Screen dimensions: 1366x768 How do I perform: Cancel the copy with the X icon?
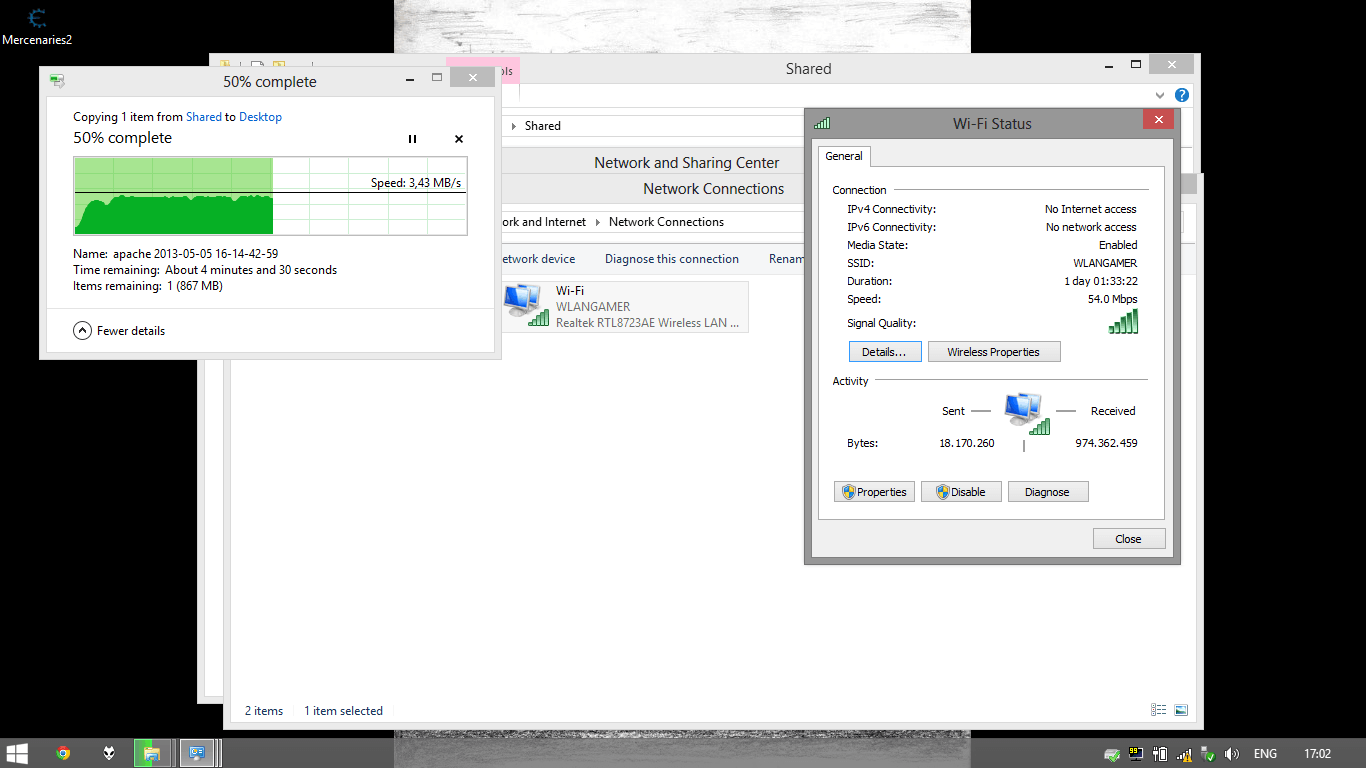point(459,139)
